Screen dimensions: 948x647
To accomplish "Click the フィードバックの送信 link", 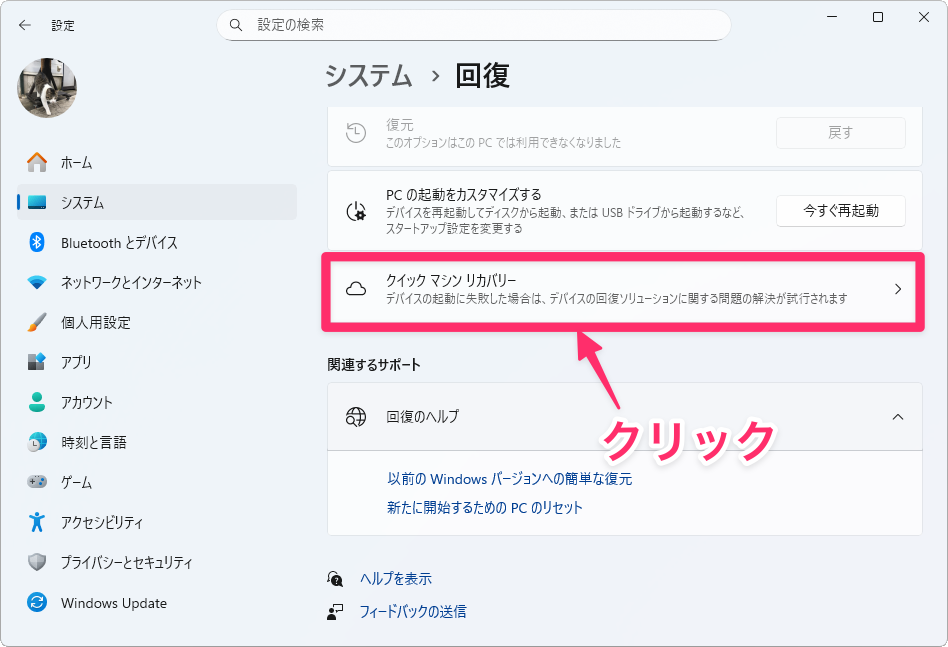I will tap(413, 611).
